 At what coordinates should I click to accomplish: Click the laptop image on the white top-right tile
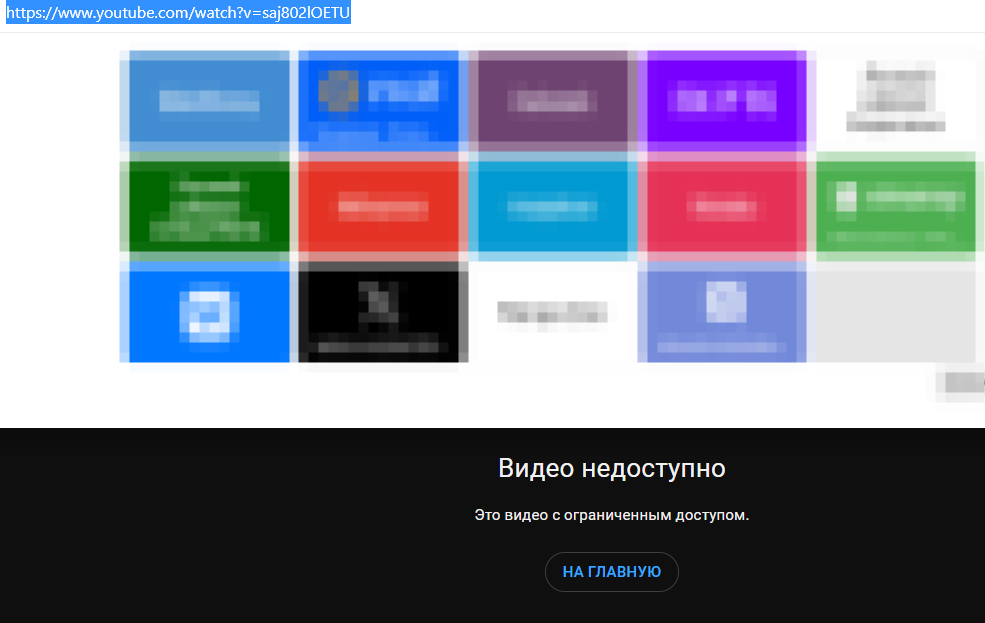coord(896,97)
